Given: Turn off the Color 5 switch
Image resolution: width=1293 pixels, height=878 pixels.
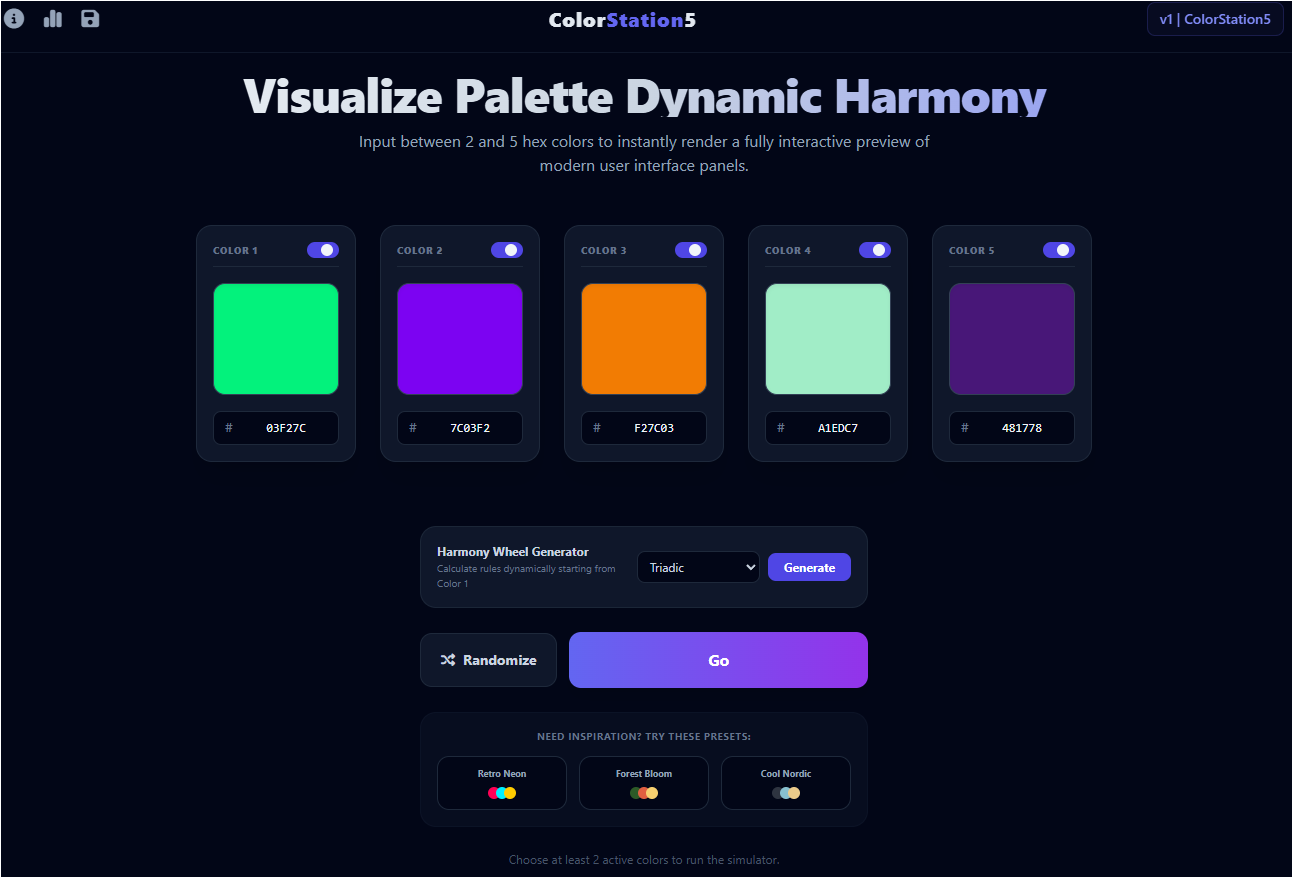Looking at the screenshot, I should (x=1059, y=250).
